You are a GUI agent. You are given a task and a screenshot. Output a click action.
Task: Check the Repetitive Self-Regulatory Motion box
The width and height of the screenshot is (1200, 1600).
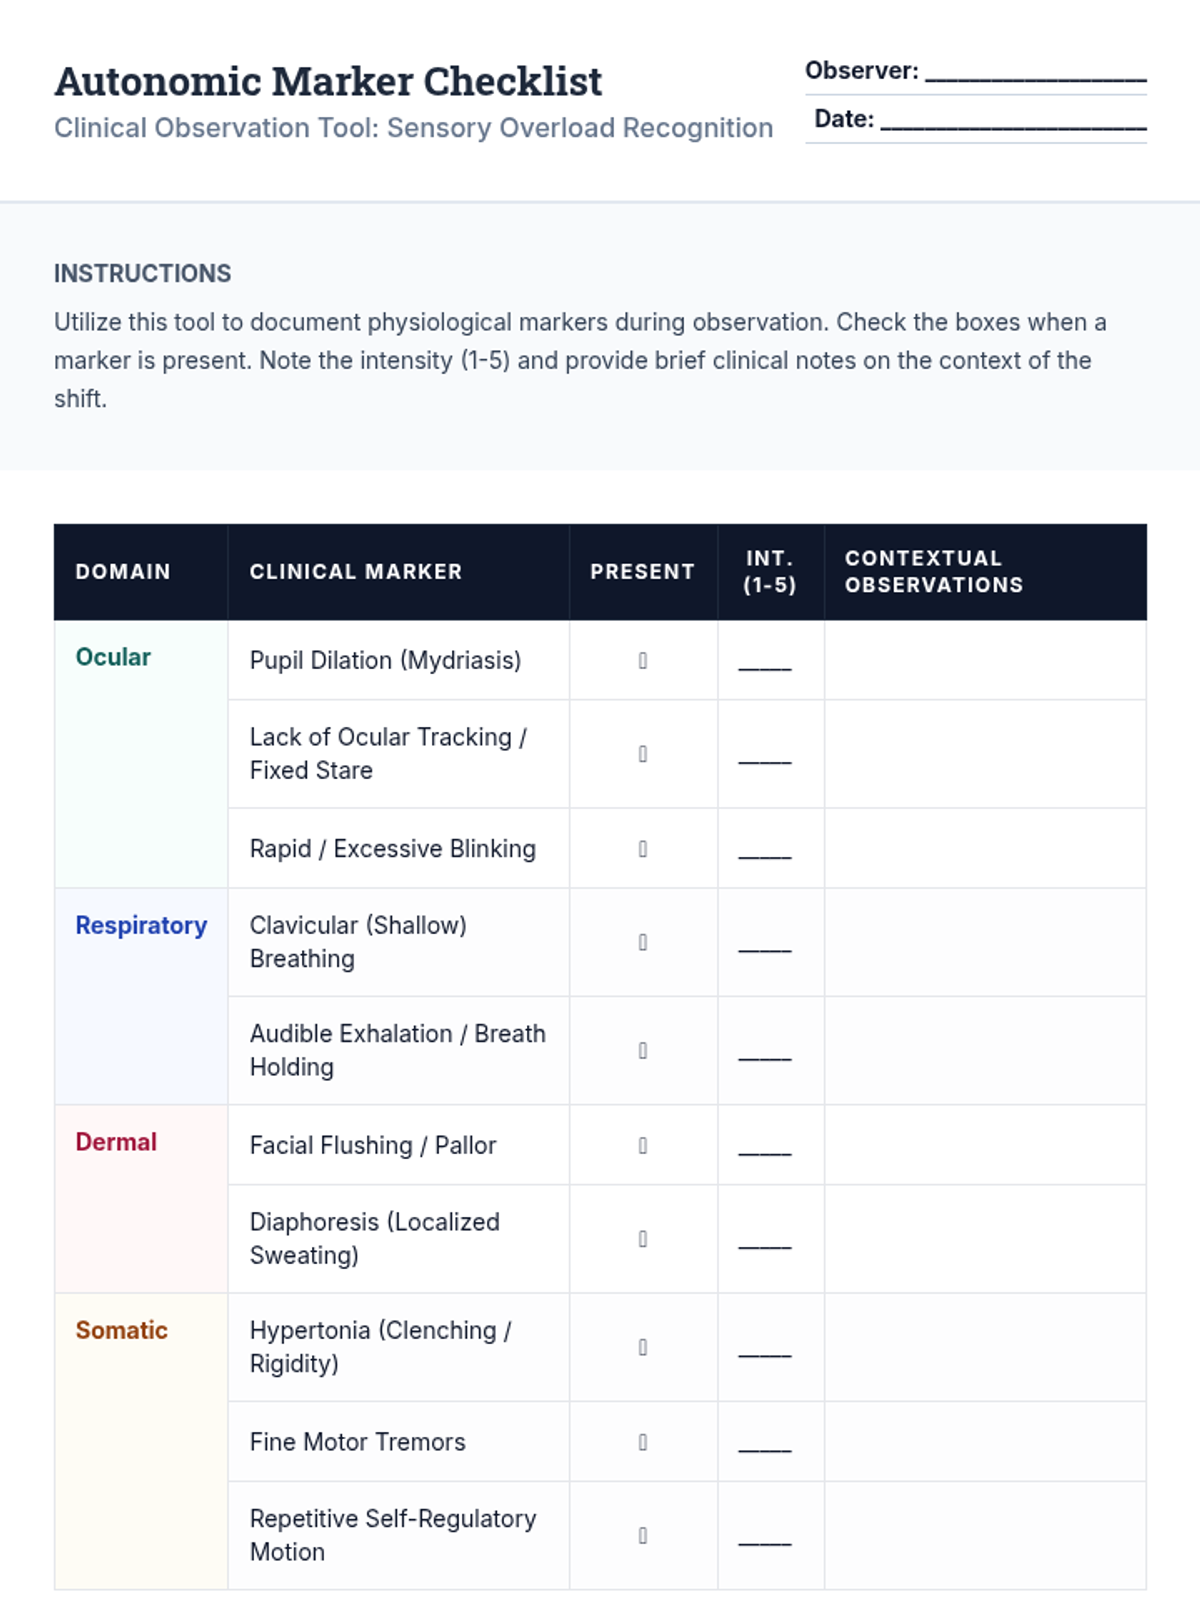[643, 1535]
